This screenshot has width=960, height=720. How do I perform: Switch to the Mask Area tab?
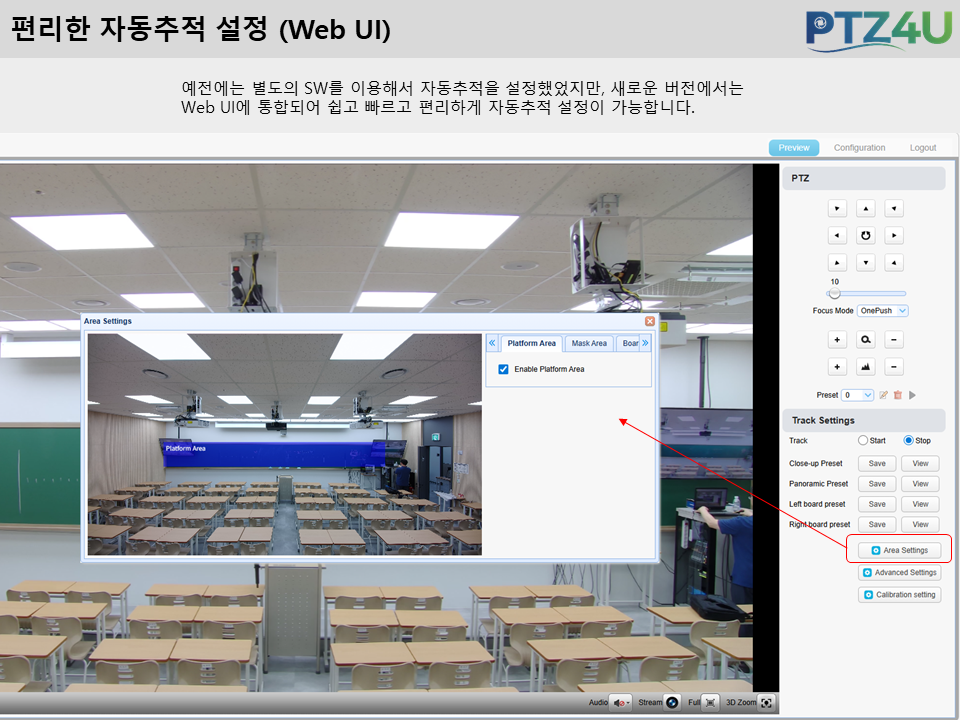pos(589,343)
